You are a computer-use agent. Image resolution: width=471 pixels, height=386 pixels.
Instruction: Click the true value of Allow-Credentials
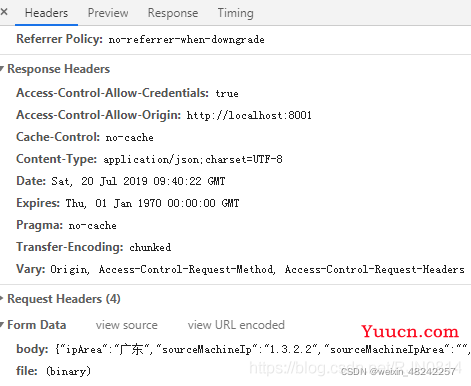pos(227,93)
